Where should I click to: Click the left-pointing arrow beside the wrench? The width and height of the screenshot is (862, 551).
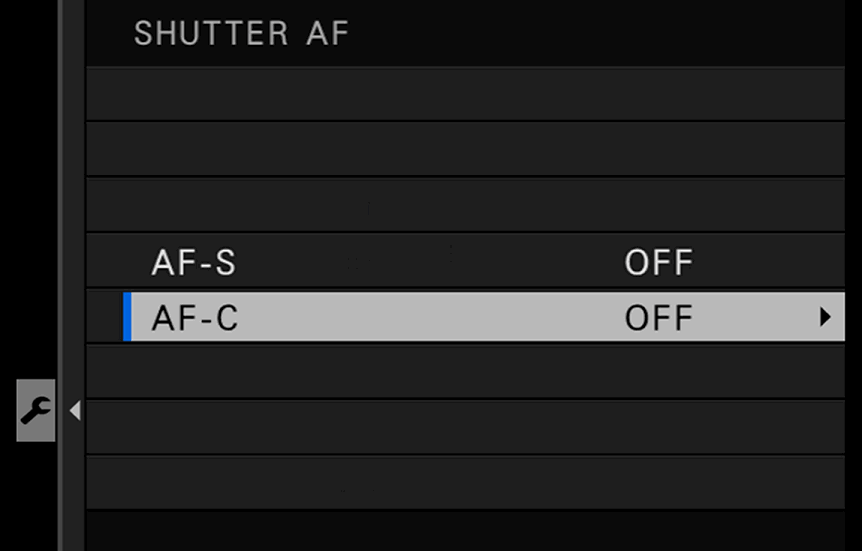(75, 410)
